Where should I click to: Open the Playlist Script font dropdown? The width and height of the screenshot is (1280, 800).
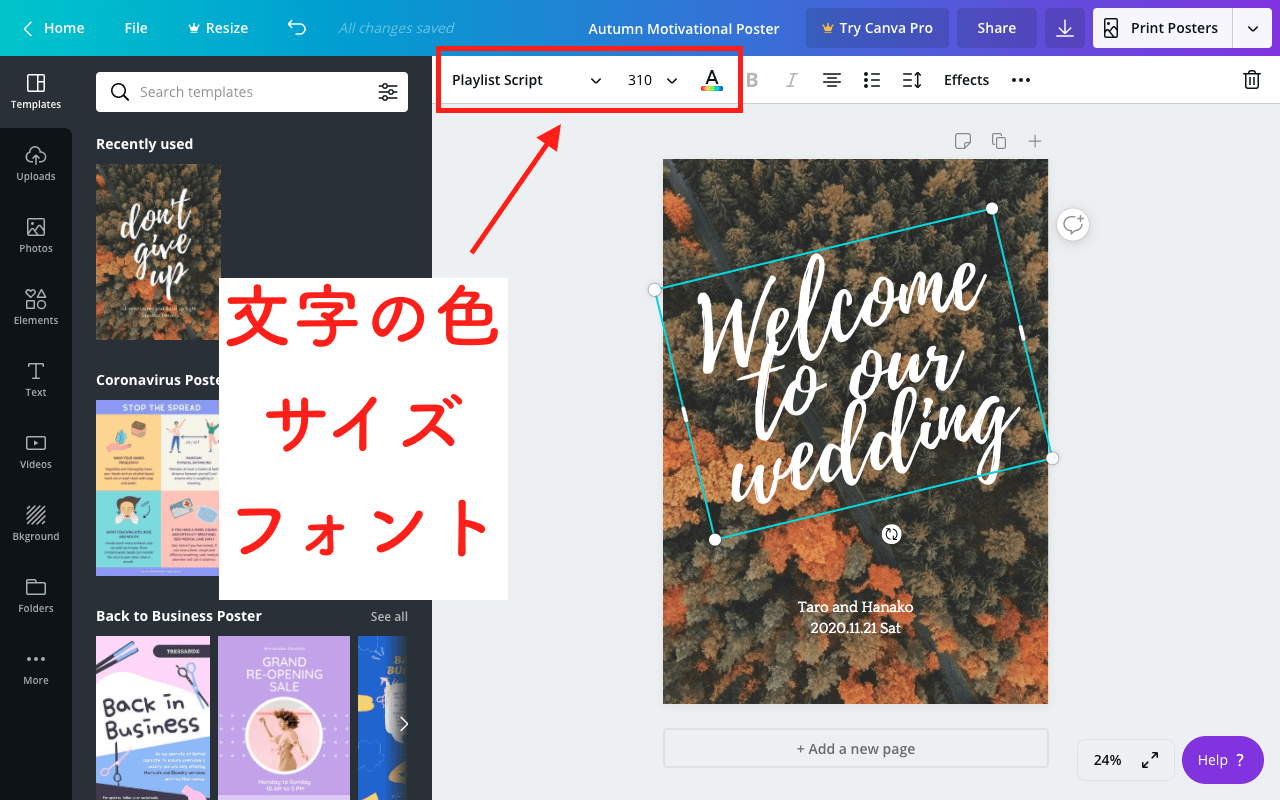point(526,80)
